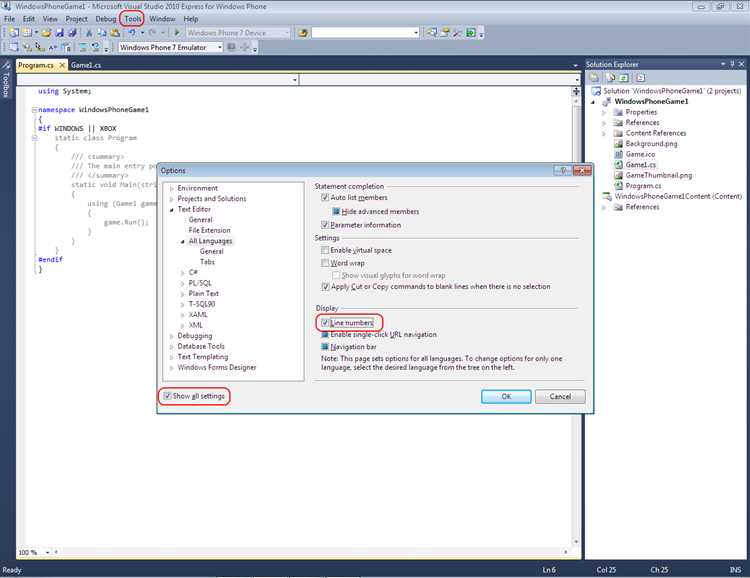Toggle Enable single-click URL navigation checkbox
Screen dimensions: 750x578
coord(325,334)
